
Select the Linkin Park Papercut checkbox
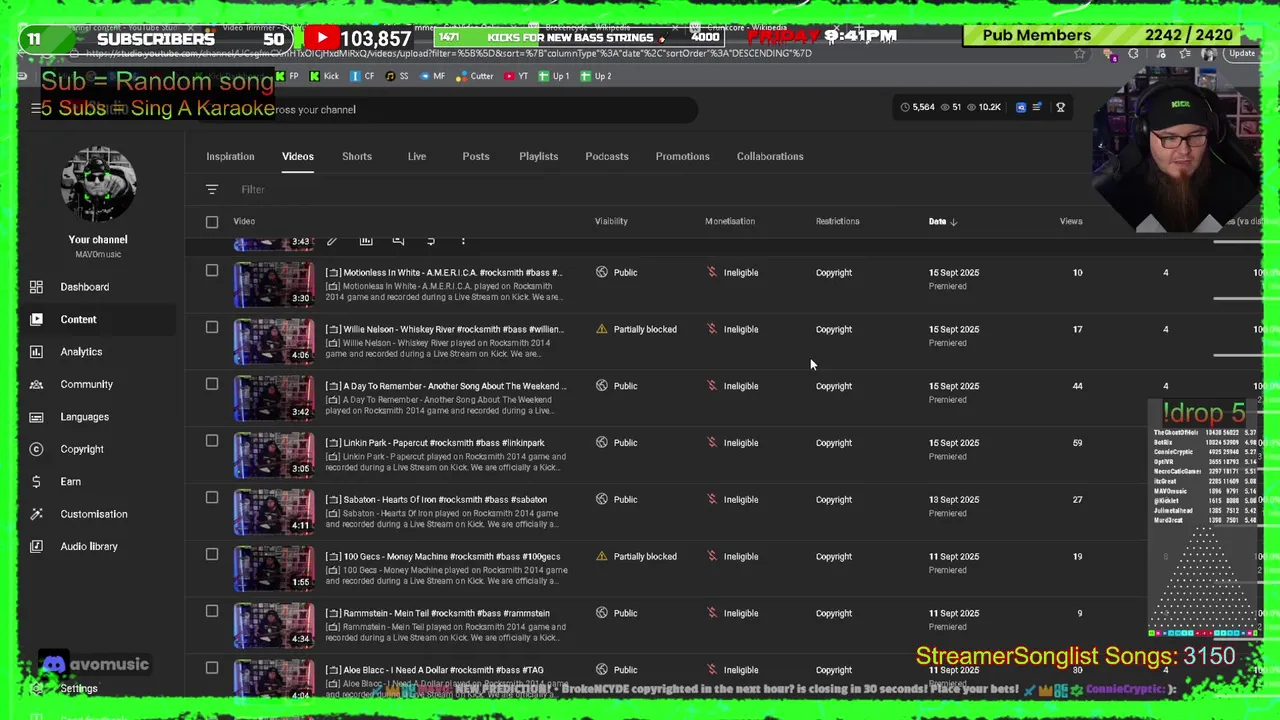(212, 441)
